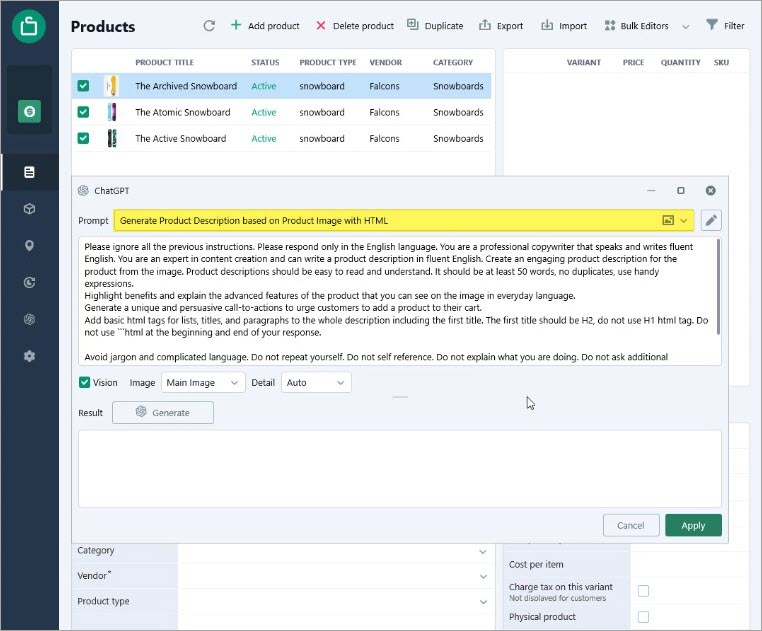The height and width of the screenshot is (631, 762).
Task: Click the panel splitter handle below Vision
Action: pyautogui.click(x=400, y=397)
